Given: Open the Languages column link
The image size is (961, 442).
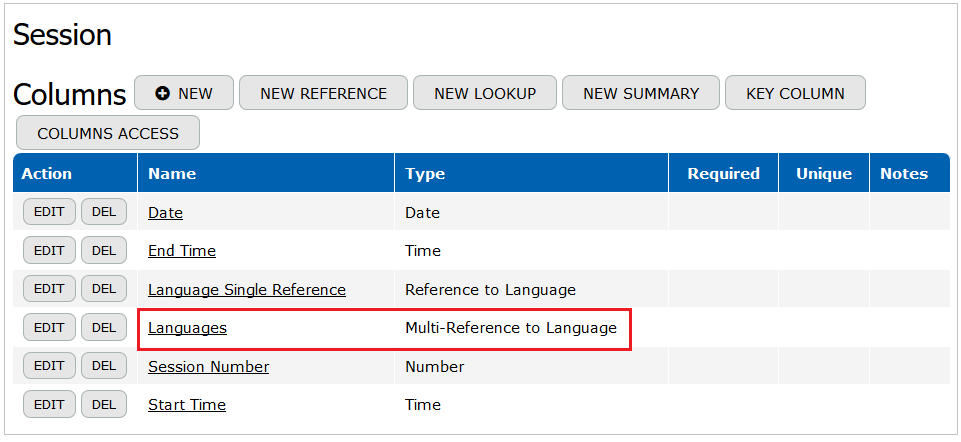Looking at the screenshot, I should (188, 328).
